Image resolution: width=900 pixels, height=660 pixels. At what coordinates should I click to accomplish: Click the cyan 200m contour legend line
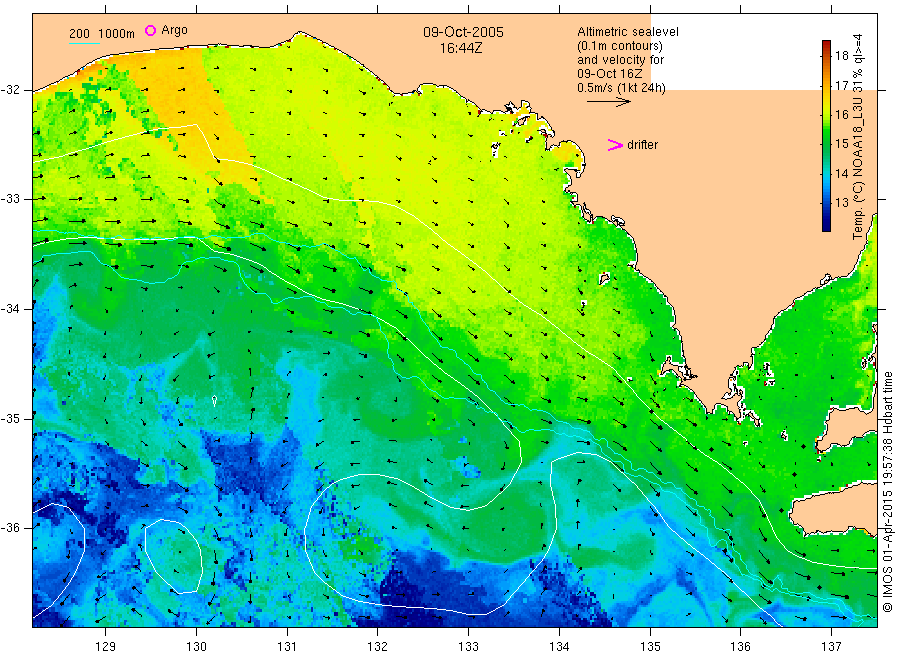84,42
